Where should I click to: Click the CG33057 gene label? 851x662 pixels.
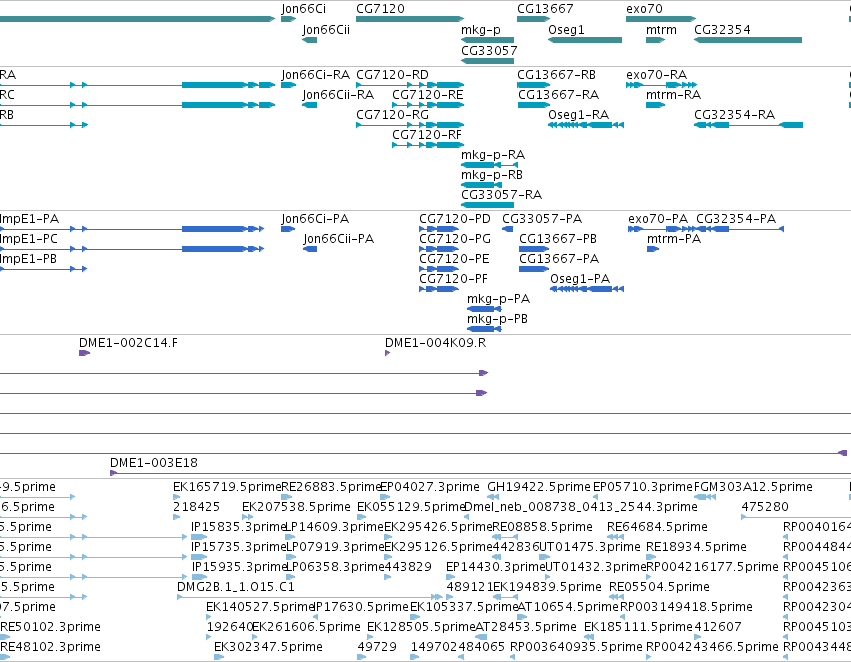point(489,50)
